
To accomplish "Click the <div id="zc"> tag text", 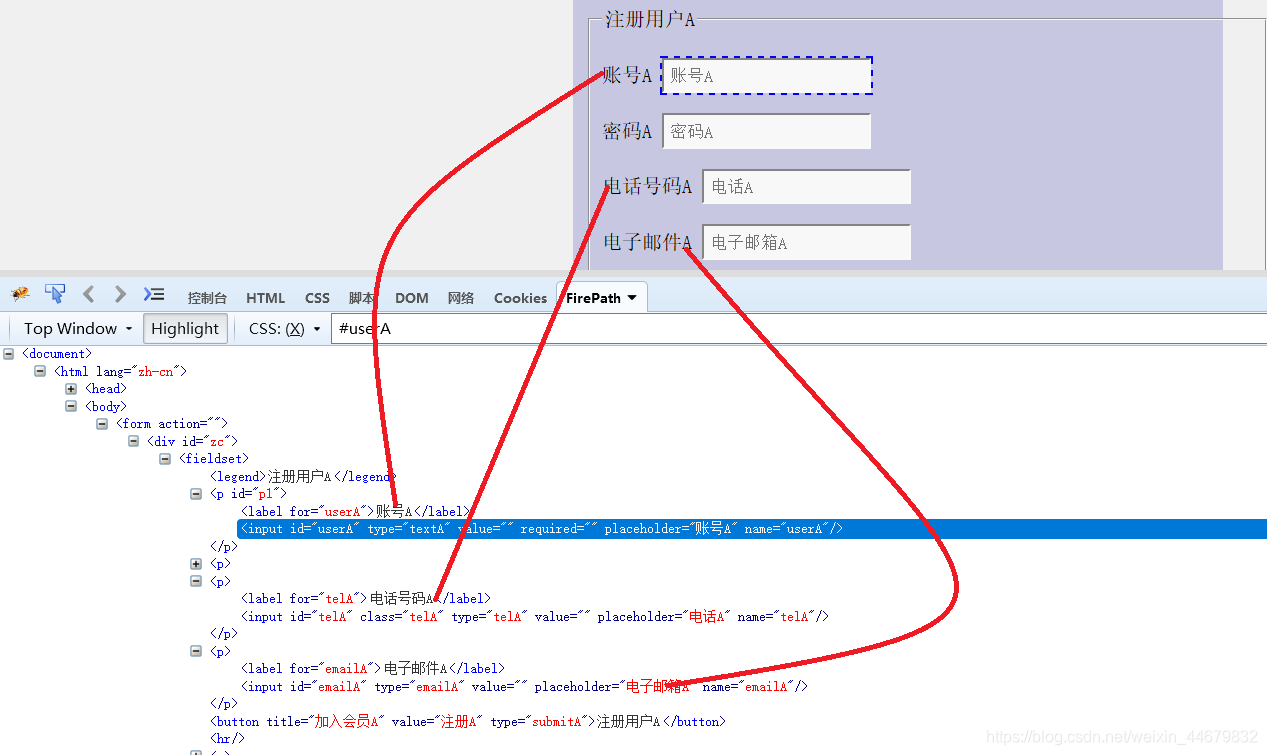I will [192, 441].
